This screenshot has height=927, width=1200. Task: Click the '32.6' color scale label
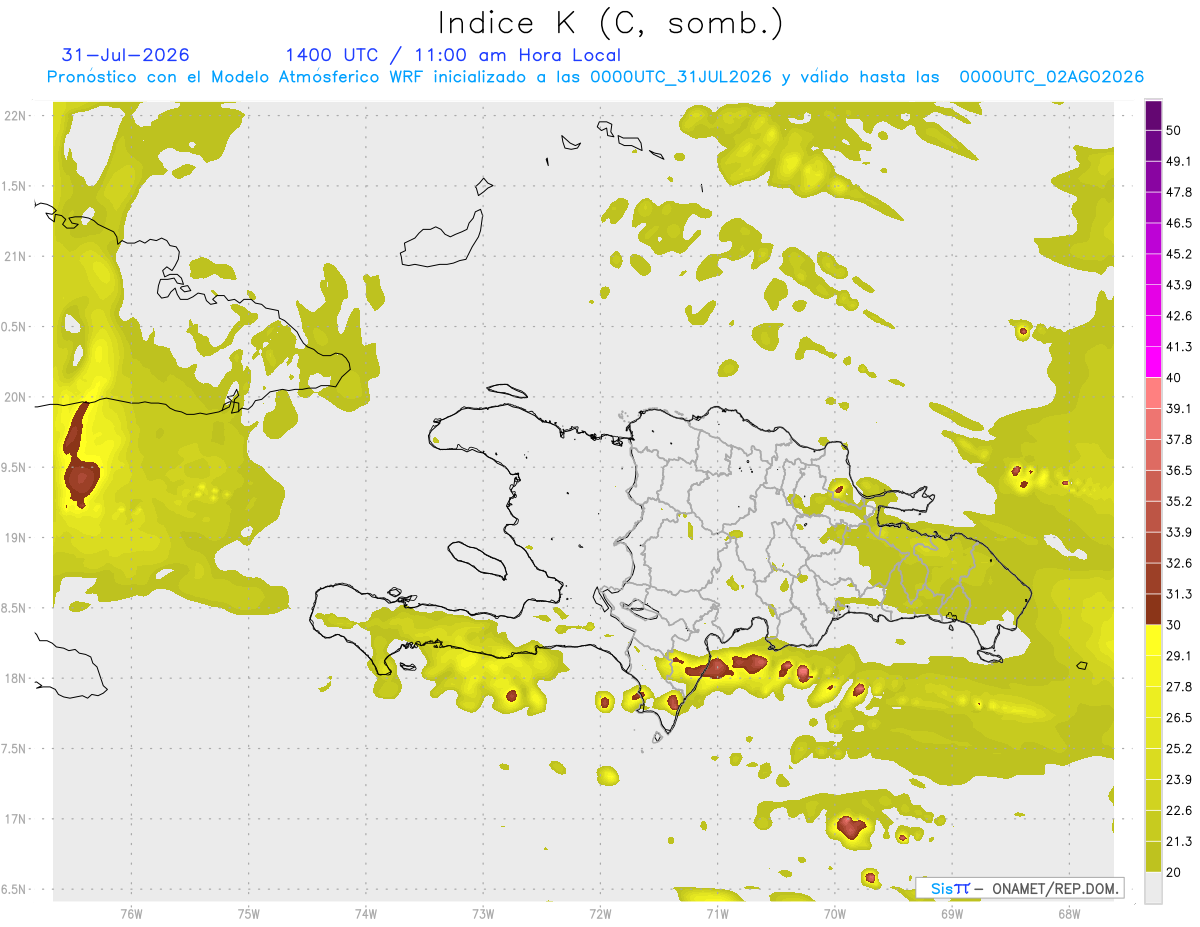pos(1179,563)
